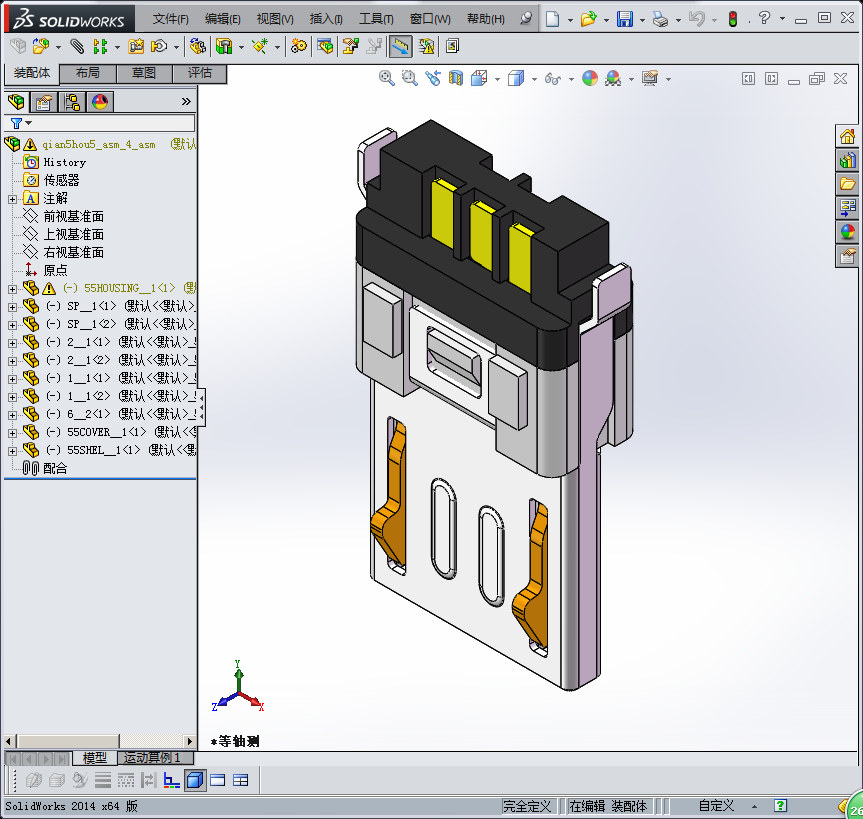Expand the 55HOUSING_1<1> component

(12, 289)
